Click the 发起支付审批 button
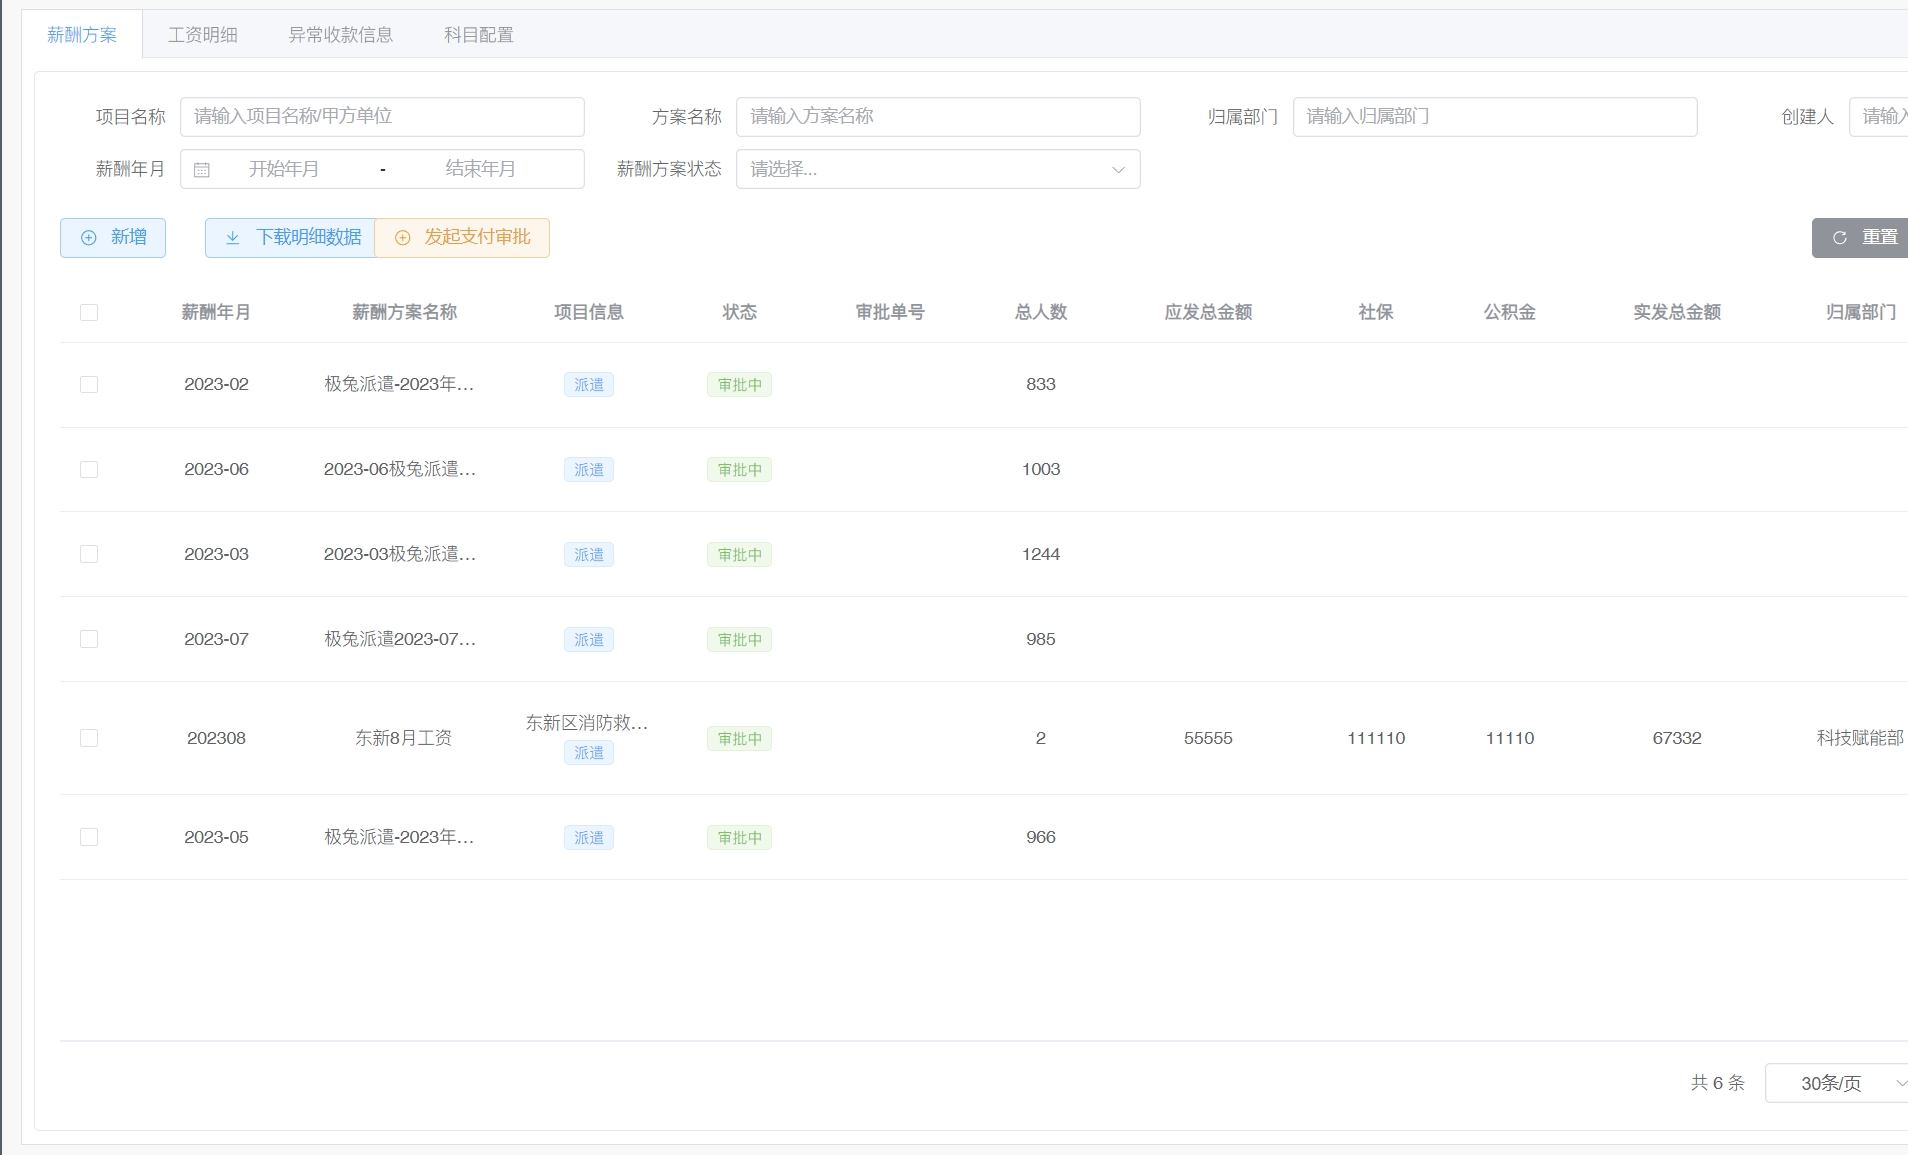Screen dimensions: 1908x1155 point(462,238)
